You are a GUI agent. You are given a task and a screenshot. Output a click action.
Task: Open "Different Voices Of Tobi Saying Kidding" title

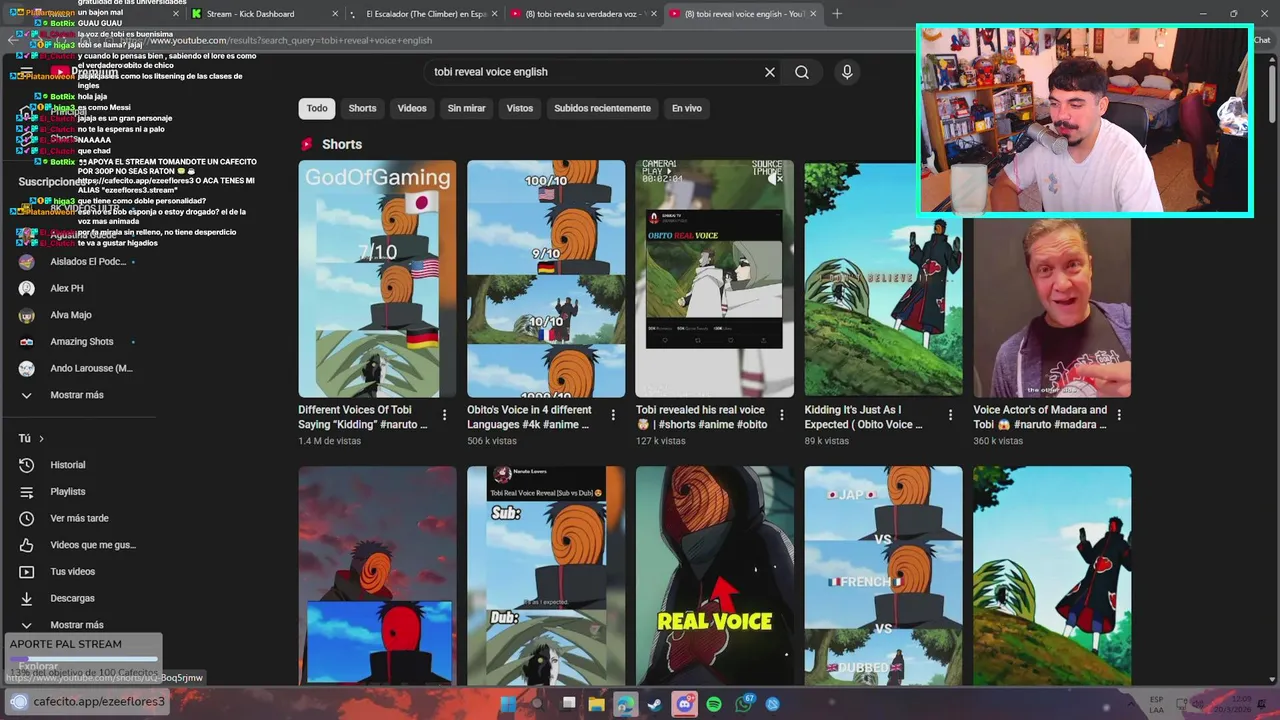364,417
